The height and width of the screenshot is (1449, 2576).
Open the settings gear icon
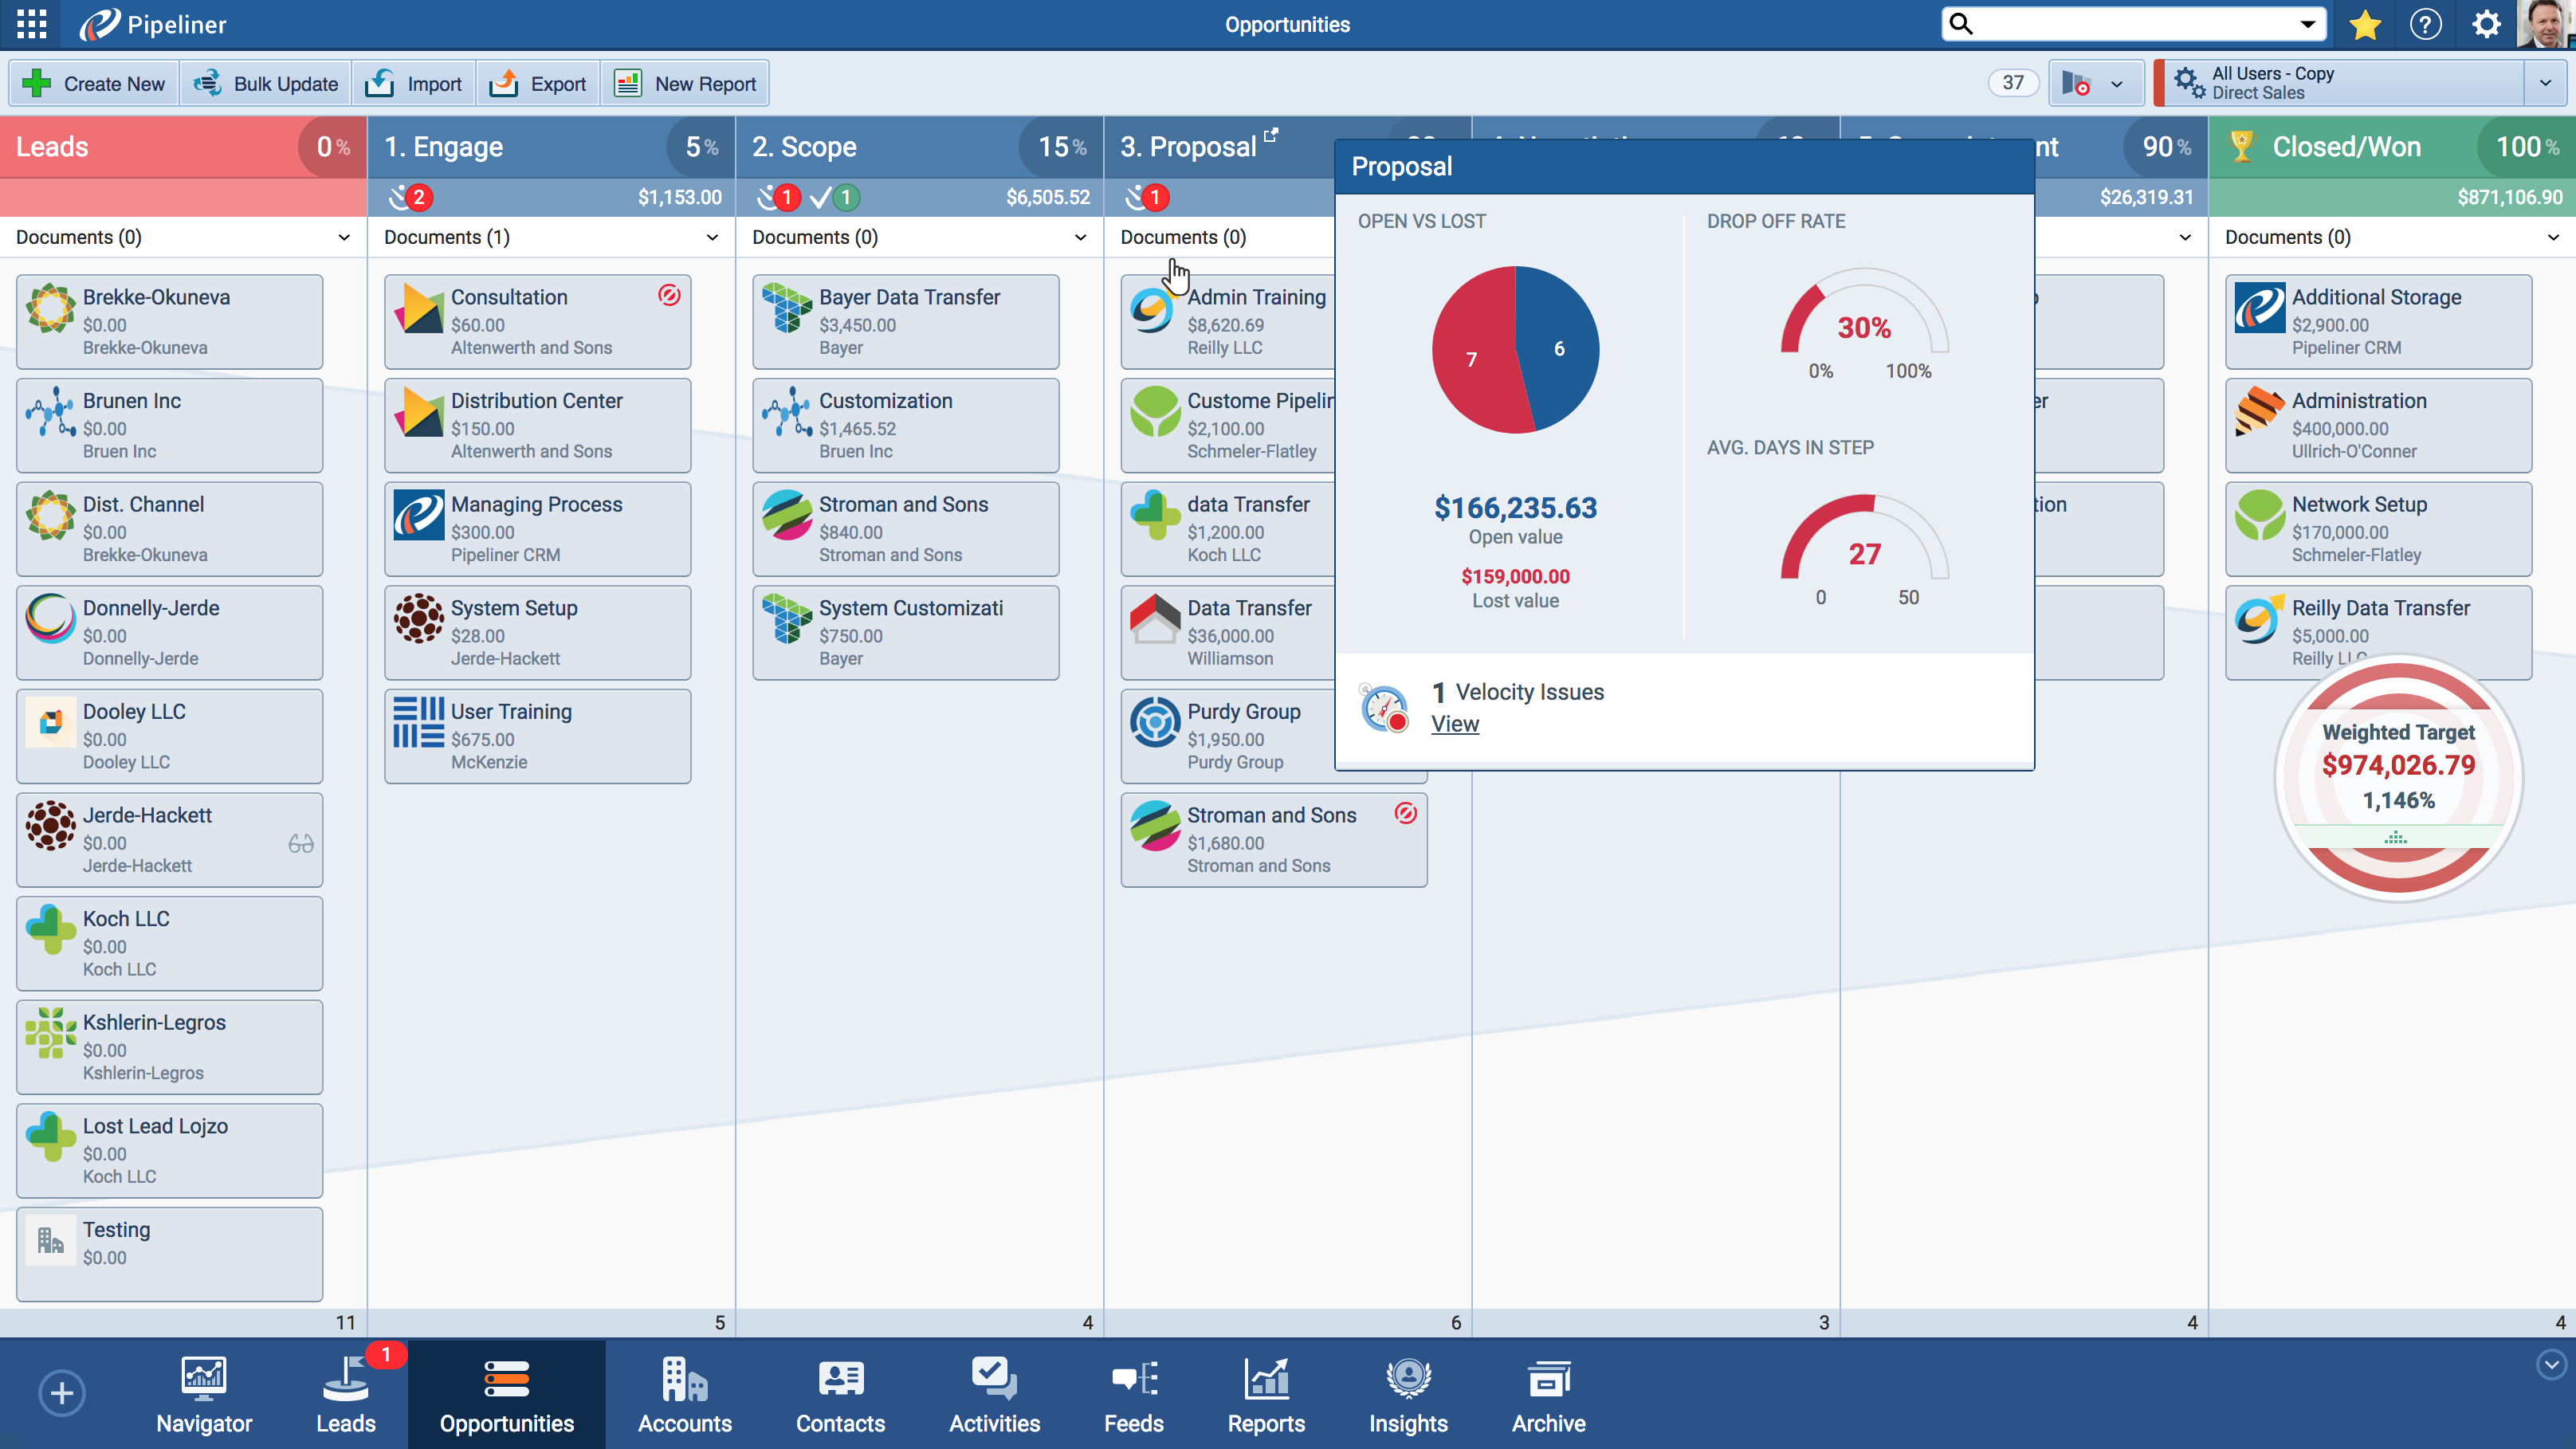click(x=2486, y=24)
